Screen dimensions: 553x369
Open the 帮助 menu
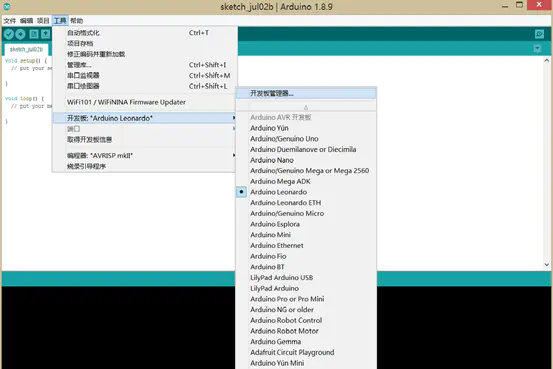tap(77, 21)
